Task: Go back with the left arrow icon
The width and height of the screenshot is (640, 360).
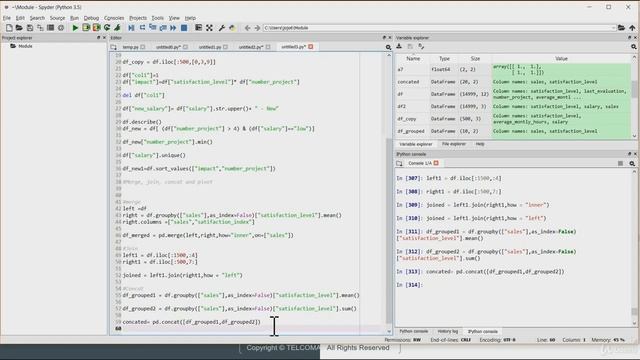Action: tap(247, 28)
